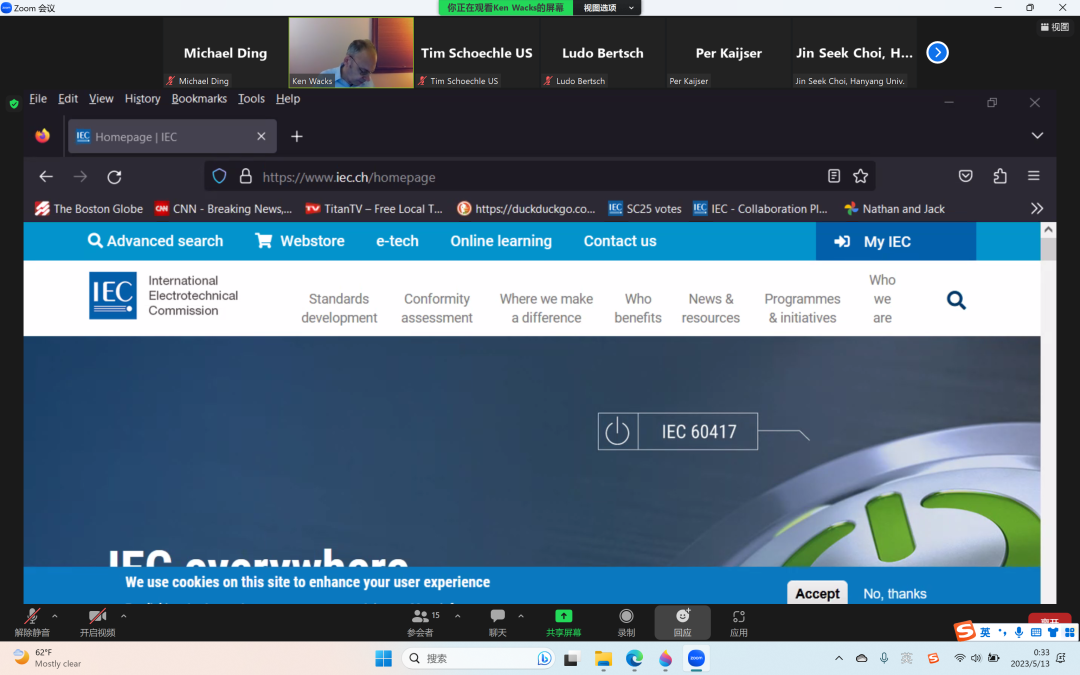Image resolution: width=1080 pixels, height=675 pixels.
Task: List all tabs dropdown arrow
Action: pyautogui.click(x=1037, y=136)
